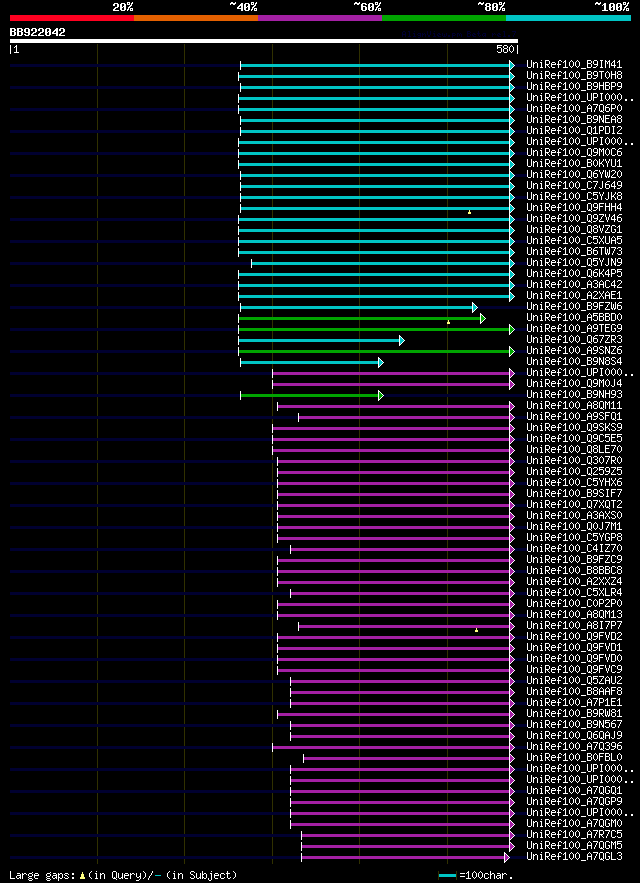The image size is (640, 883).
Task: Select hit label UniRef100_A7QGL3
Action: pyautogui.click(x=574, y=858)
